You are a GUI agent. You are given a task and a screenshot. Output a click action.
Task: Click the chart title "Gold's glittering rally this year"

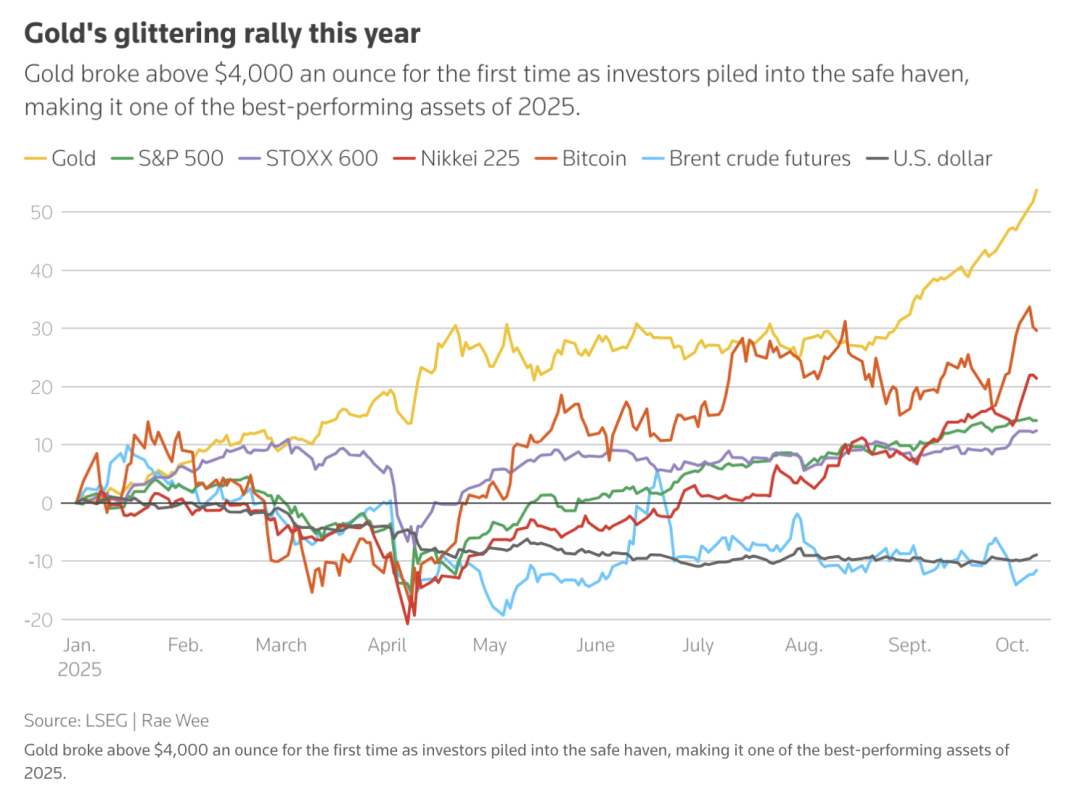(222, 34)
